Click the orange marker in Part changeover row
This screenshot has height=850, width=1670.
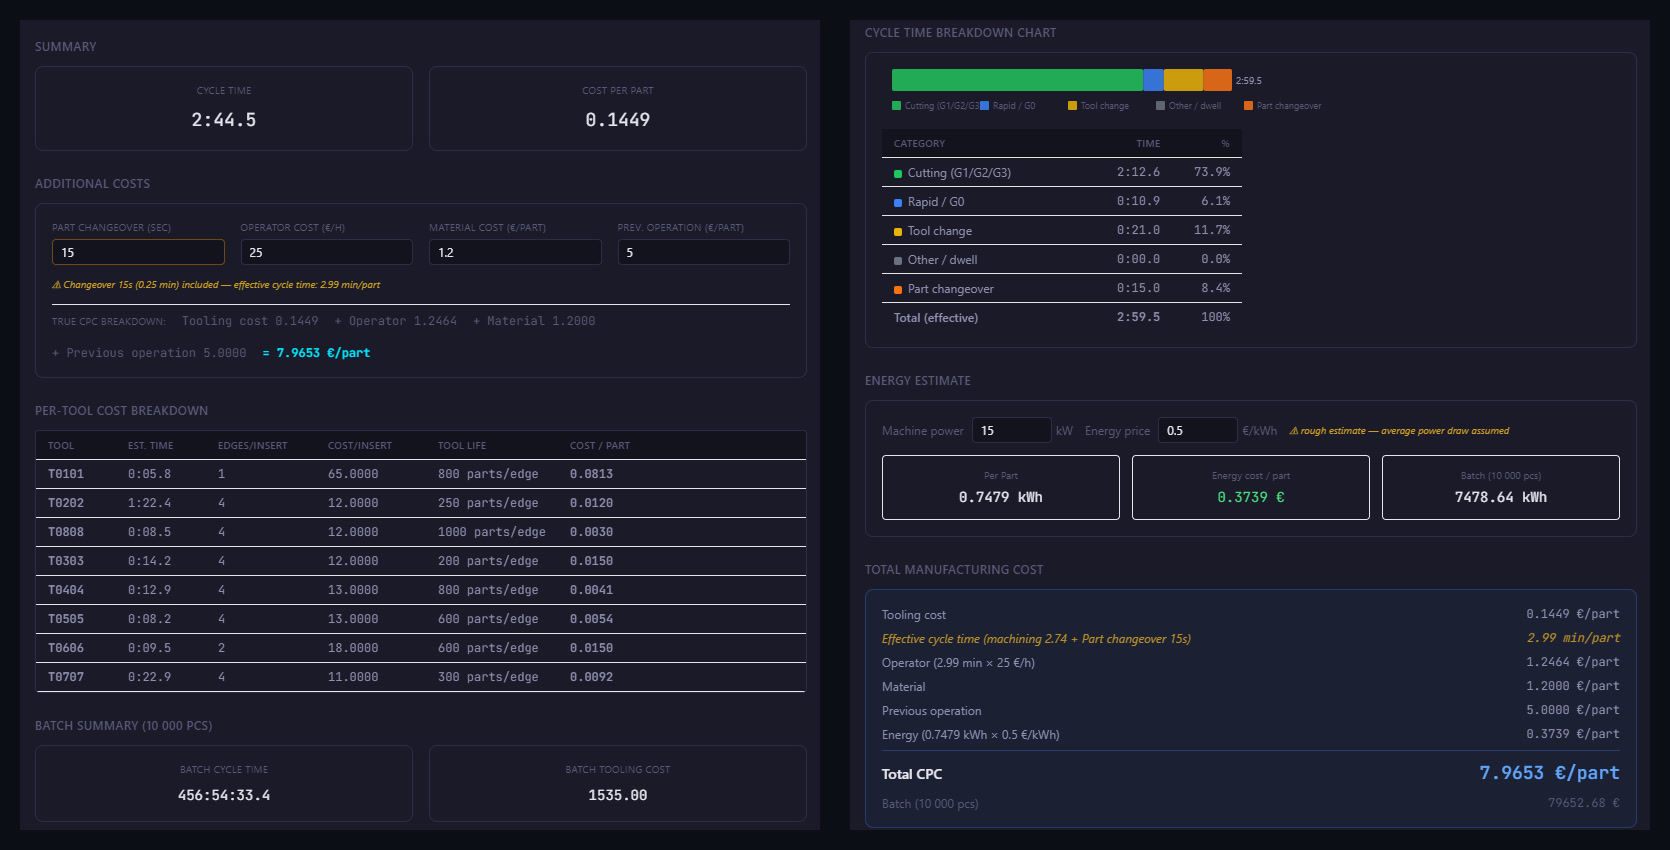coord(898,290)
